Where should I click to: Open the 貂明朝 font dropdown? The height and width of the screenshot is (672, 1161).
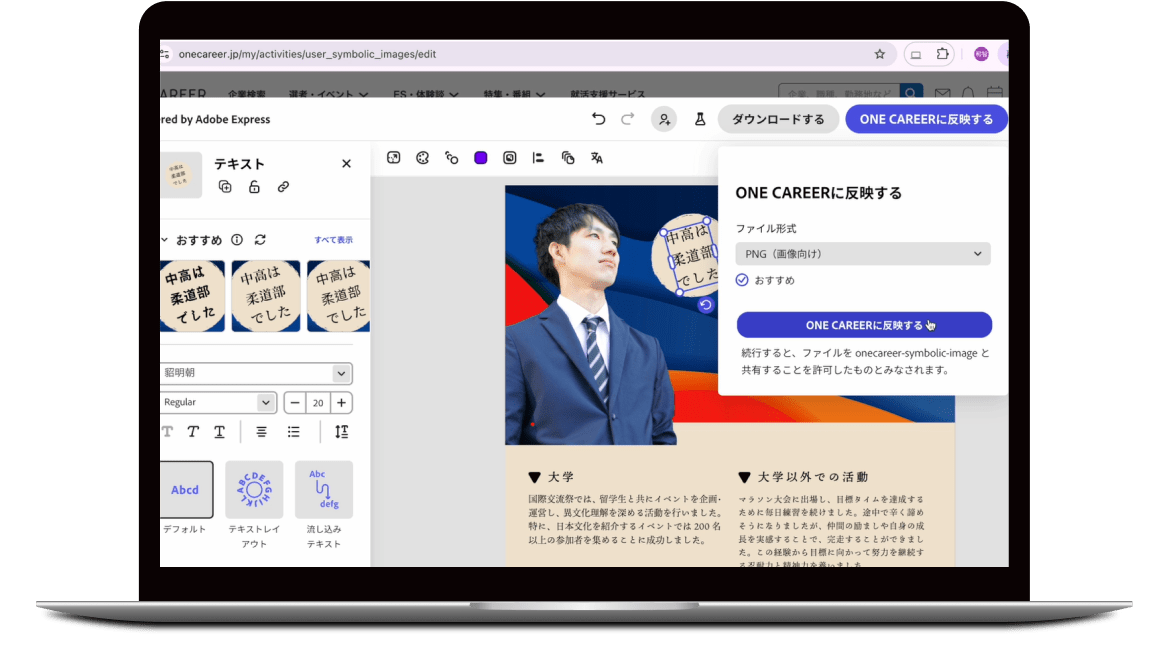(256, 373)
